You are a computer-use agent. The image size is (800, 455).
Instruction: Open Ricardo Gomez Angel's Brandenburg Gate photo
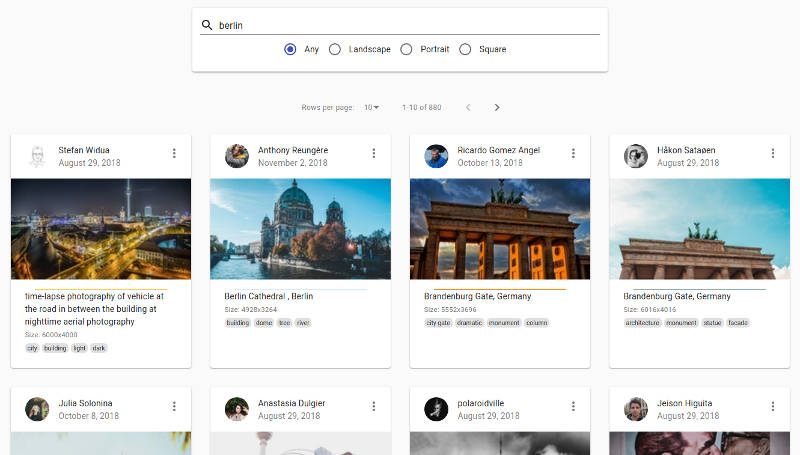point(500,229)
